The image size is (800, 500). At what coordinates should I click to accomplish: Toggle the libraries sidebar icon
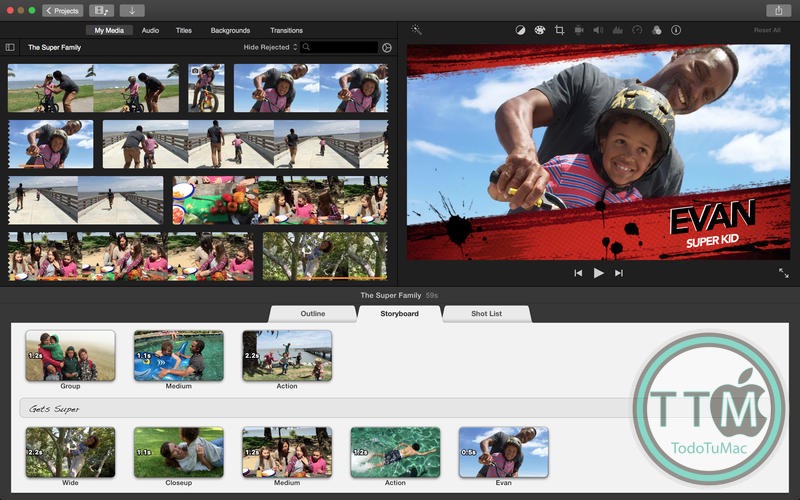click(10, 47)
